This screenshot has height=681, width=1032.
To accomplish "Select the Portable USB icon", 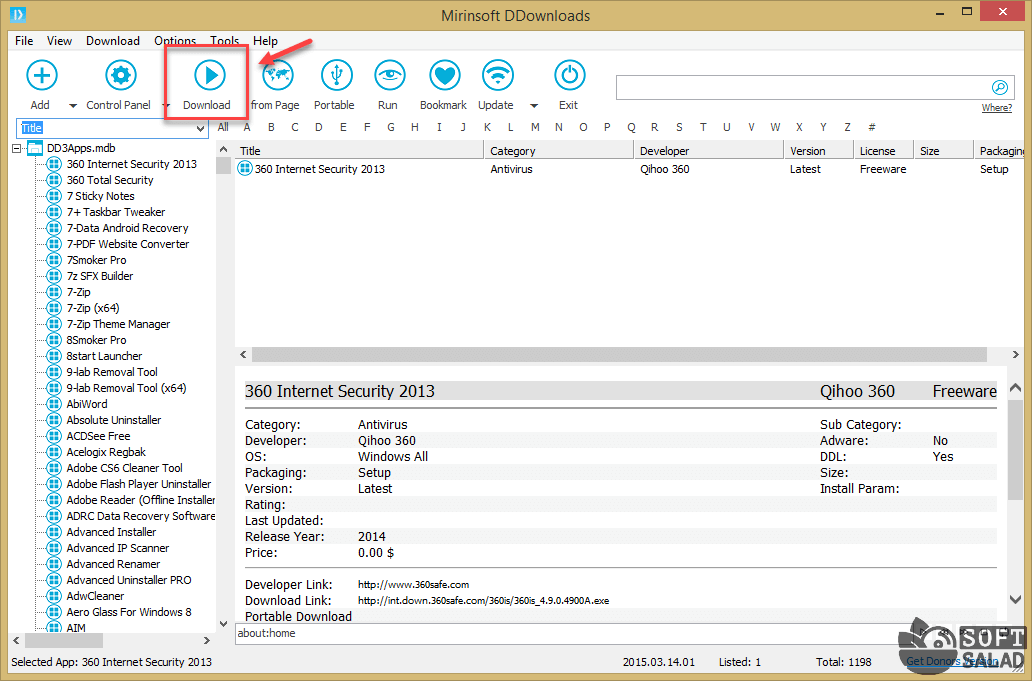I will click(x=336, y=75).
